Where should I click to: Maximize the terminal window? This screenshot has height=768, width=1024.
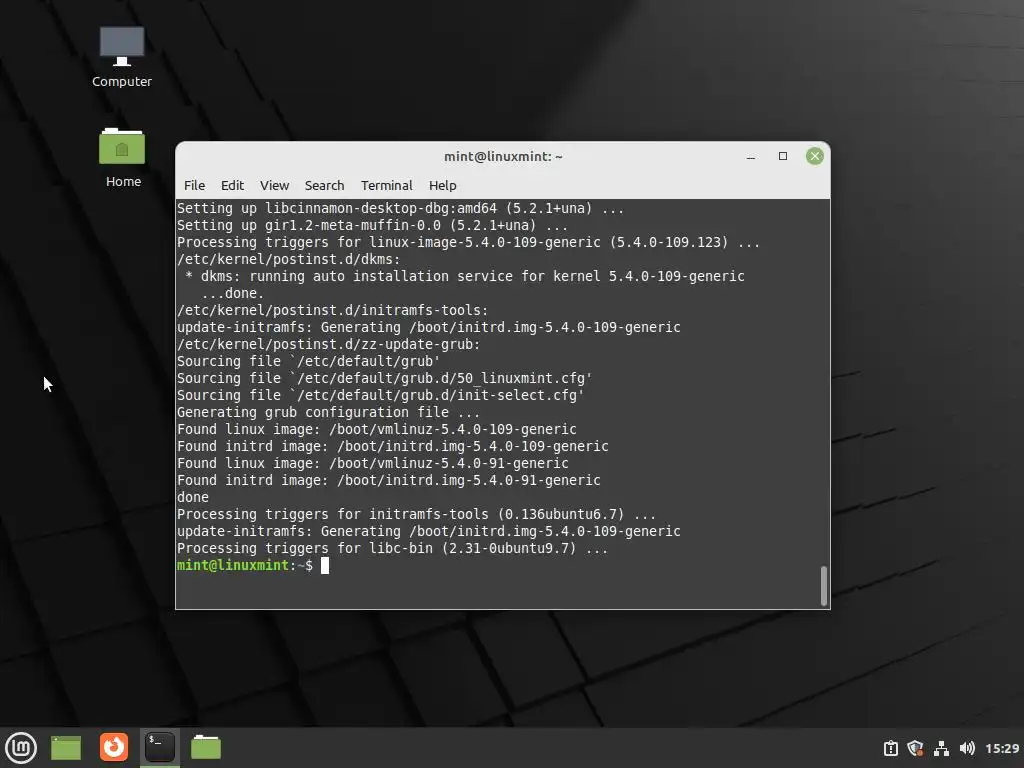782,156
